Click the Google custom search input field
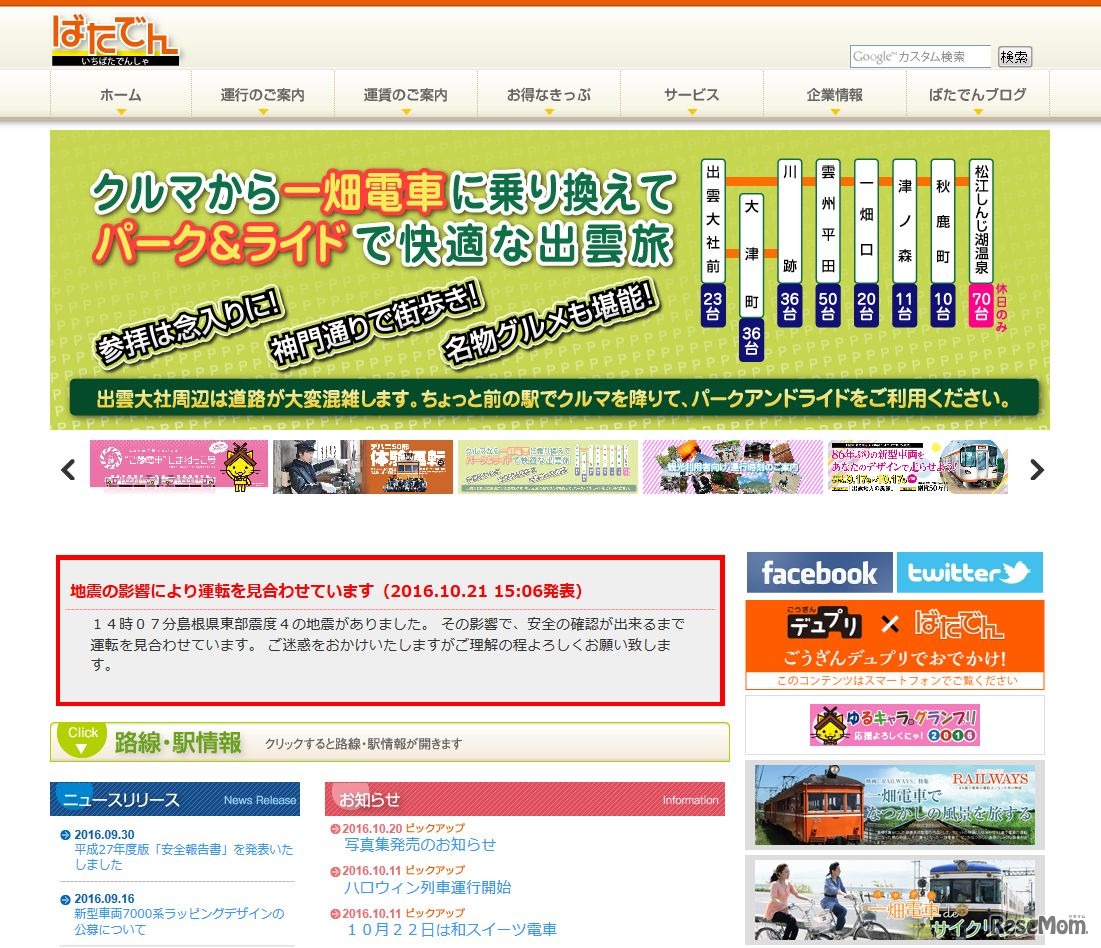The height and width of the screenshot is (948, 1101). [920, 57]
